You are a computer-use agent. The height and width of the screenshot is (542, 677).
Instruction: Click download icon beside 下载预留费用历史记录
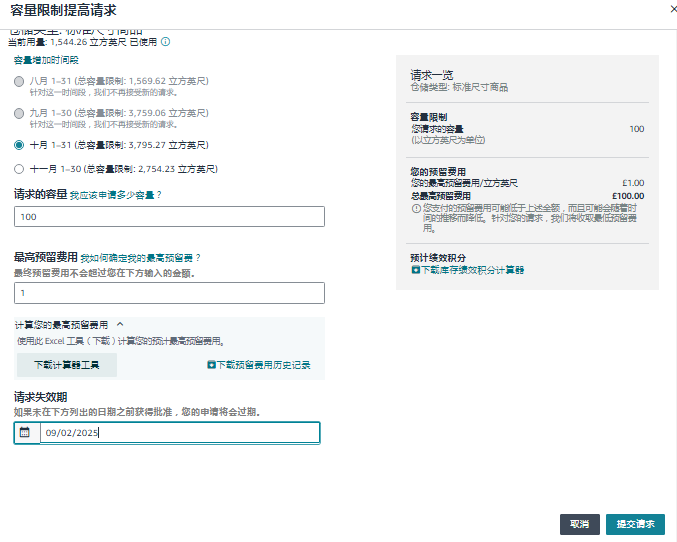coord(211,365)
